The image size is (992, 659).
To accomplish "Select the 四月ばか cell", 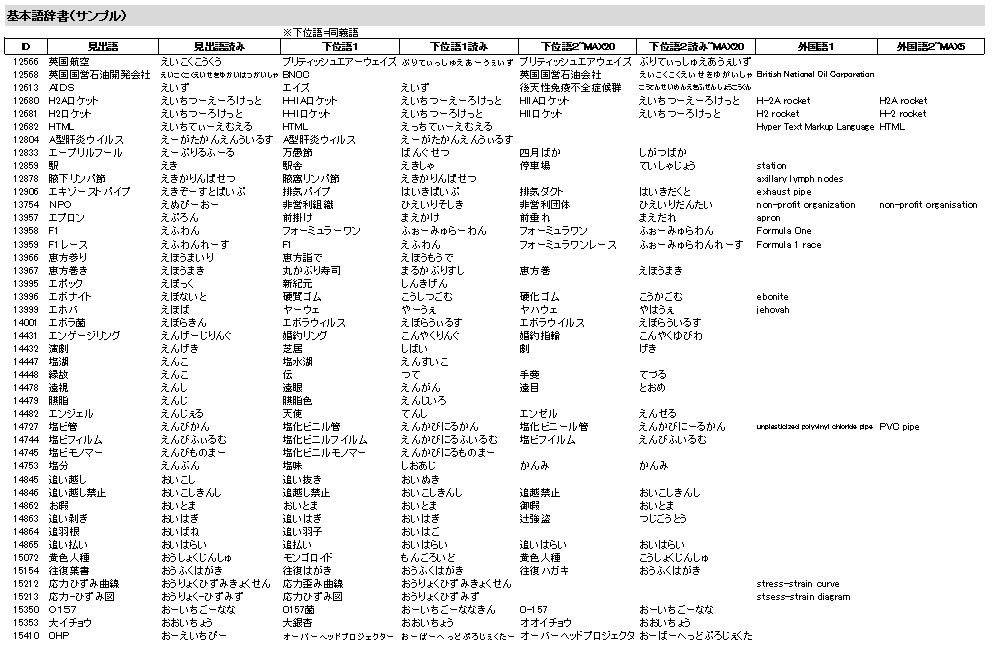I will click(x=540, y=152).
